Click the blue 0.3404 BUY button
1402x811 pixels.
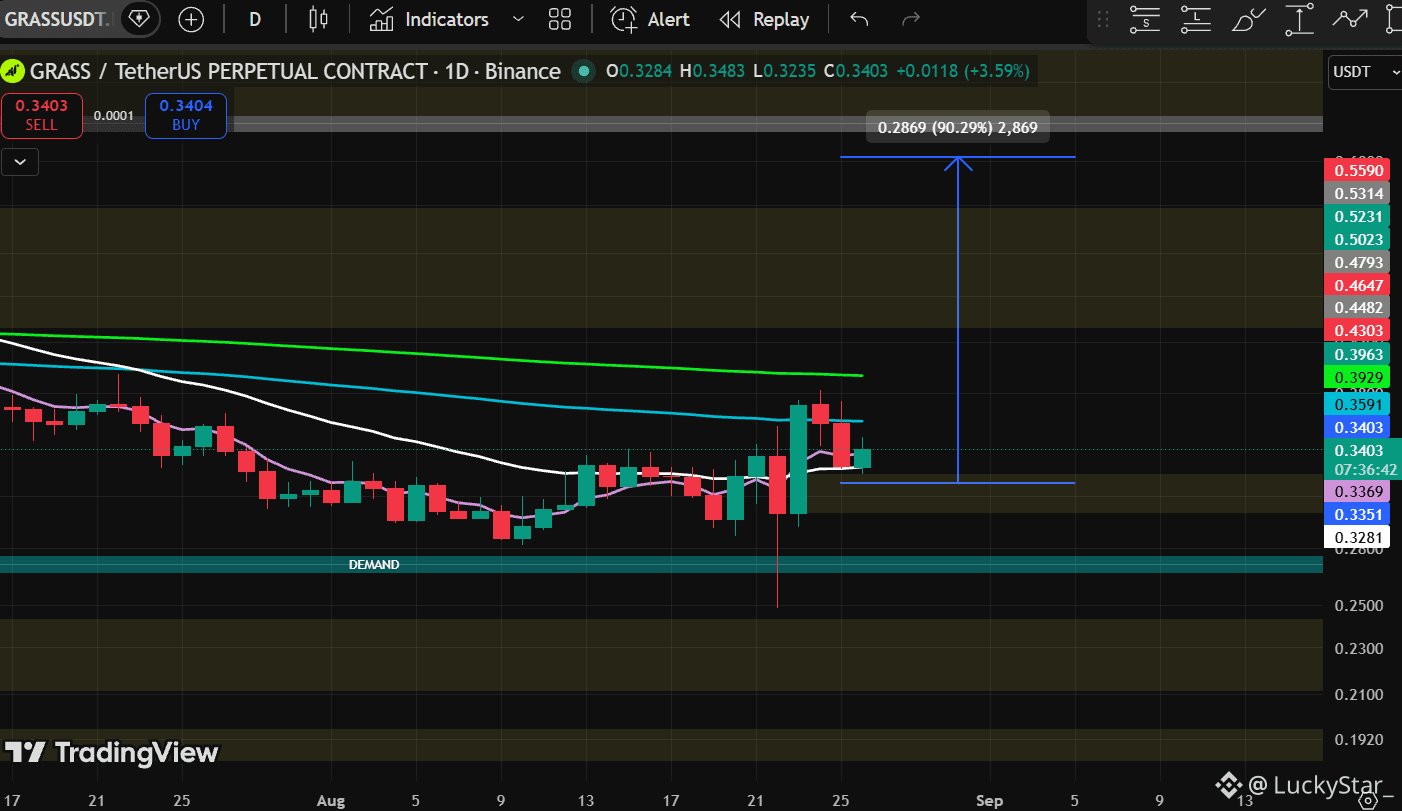tap(186, 115)
